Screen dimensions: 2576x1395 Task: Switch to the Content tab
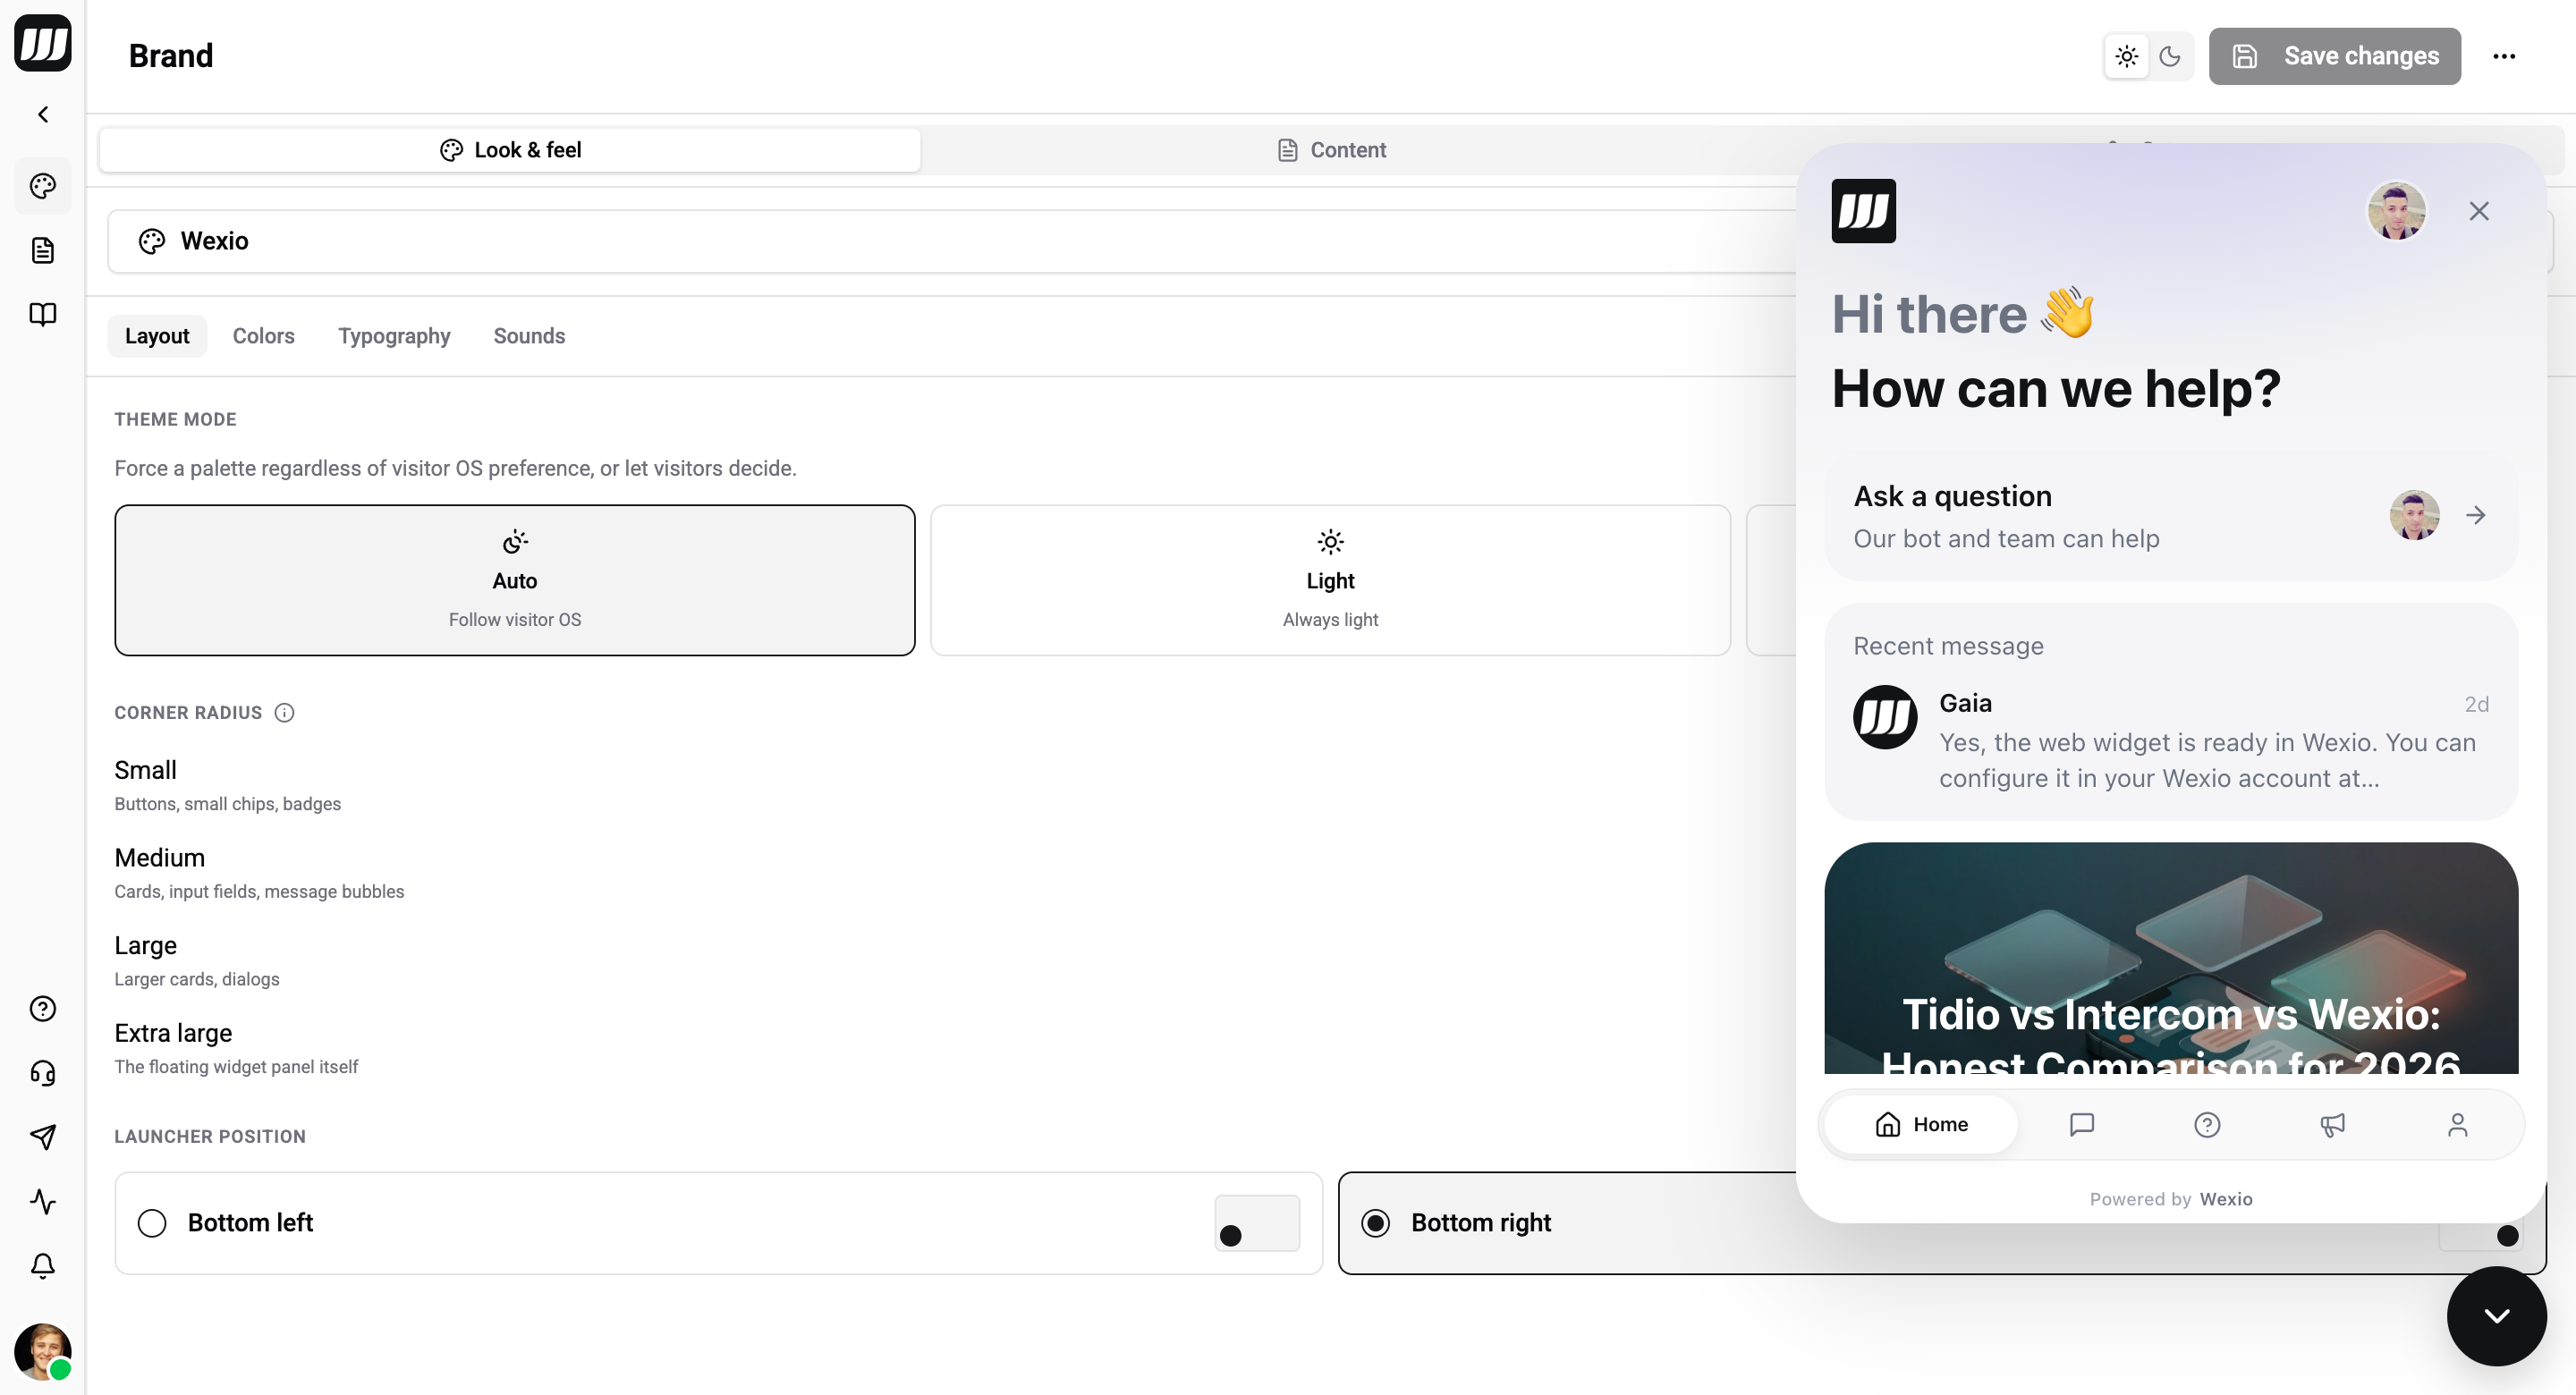(1332, 150)
